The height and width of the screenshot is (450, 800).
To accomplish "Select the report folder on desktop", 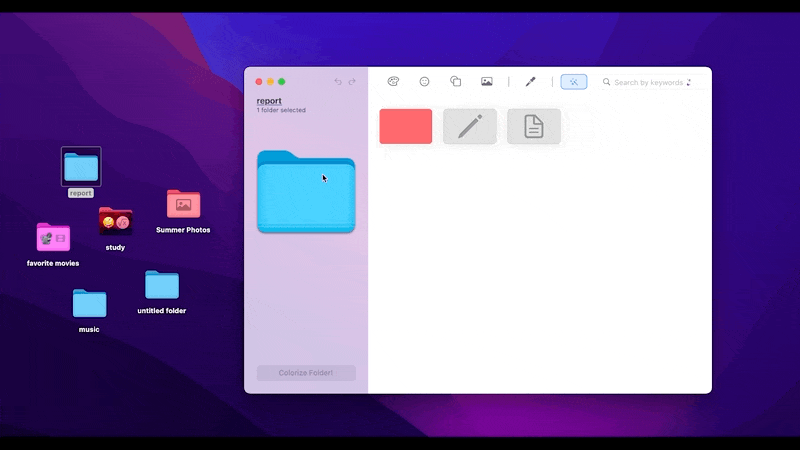I will (x=81, y=167).
